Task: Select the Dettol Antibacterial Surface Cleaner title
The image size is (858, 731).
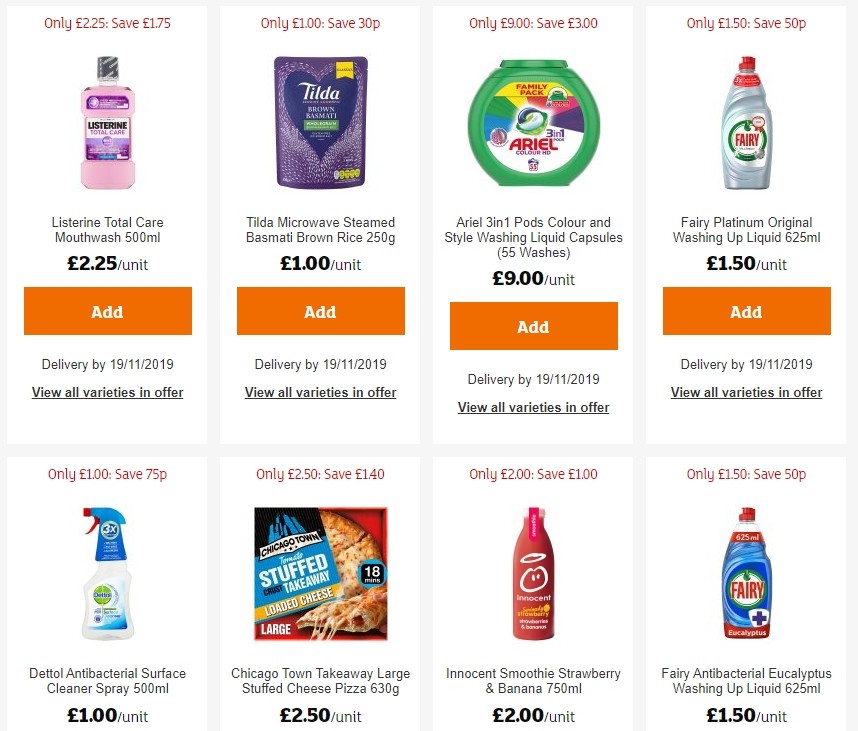Action: coord(107,681)
